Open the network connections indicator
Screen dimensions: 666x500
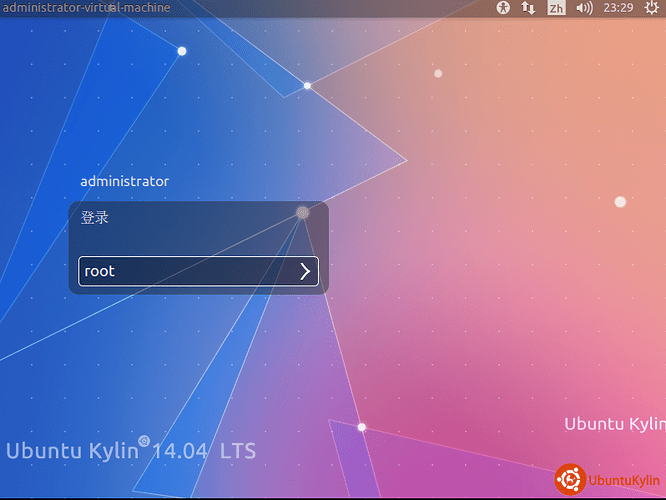[x=528, y=8]
